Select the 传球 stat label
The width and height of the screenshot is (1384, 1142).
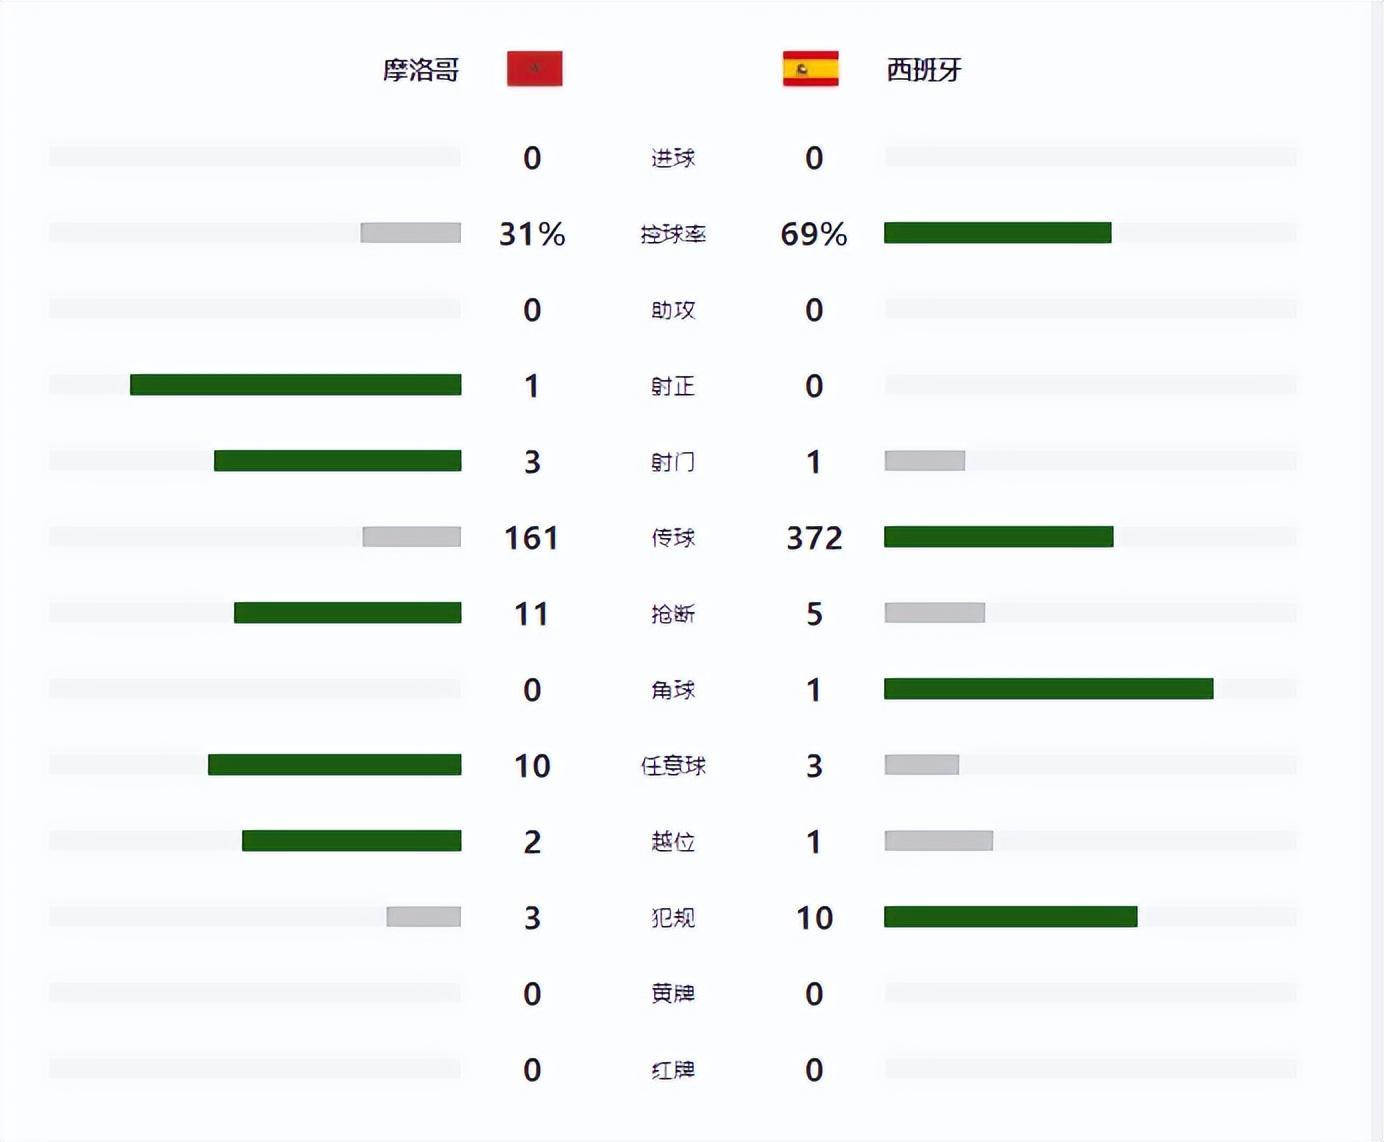coord(673,538)
